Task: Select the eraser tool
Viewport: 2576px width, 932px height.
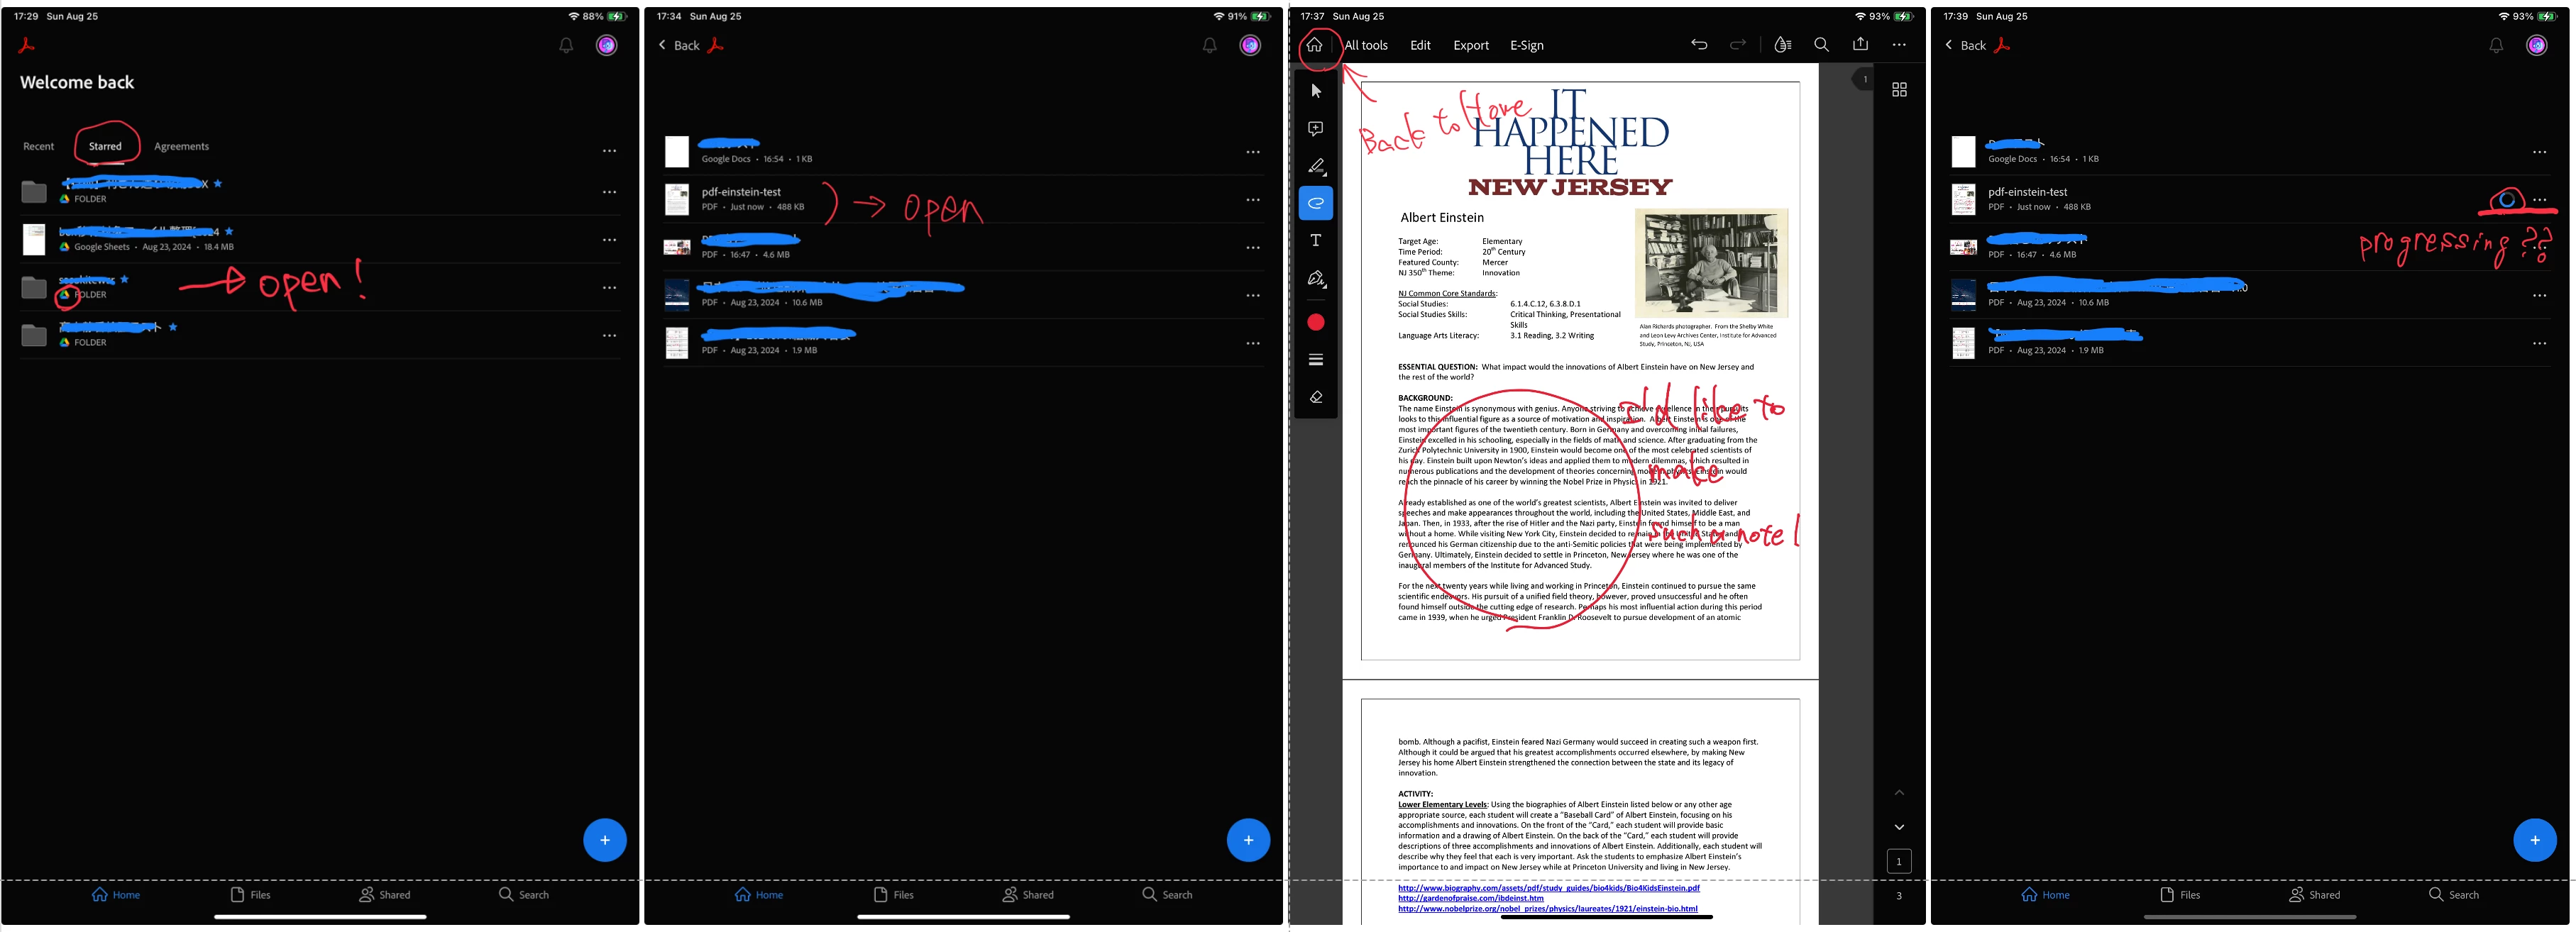Action: point(1315,397)
